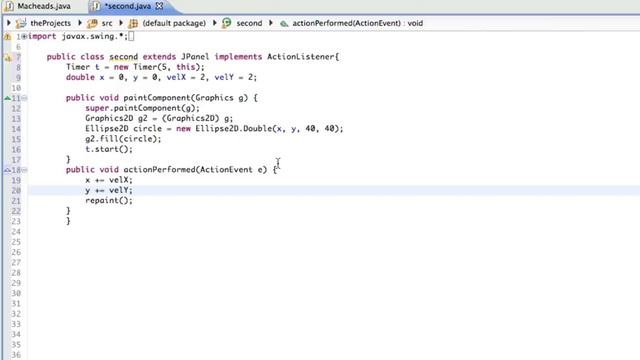Click implements marker on line 18
This screenshot has width=640, height=360.
pyautogui.click(x=7, y=170)
